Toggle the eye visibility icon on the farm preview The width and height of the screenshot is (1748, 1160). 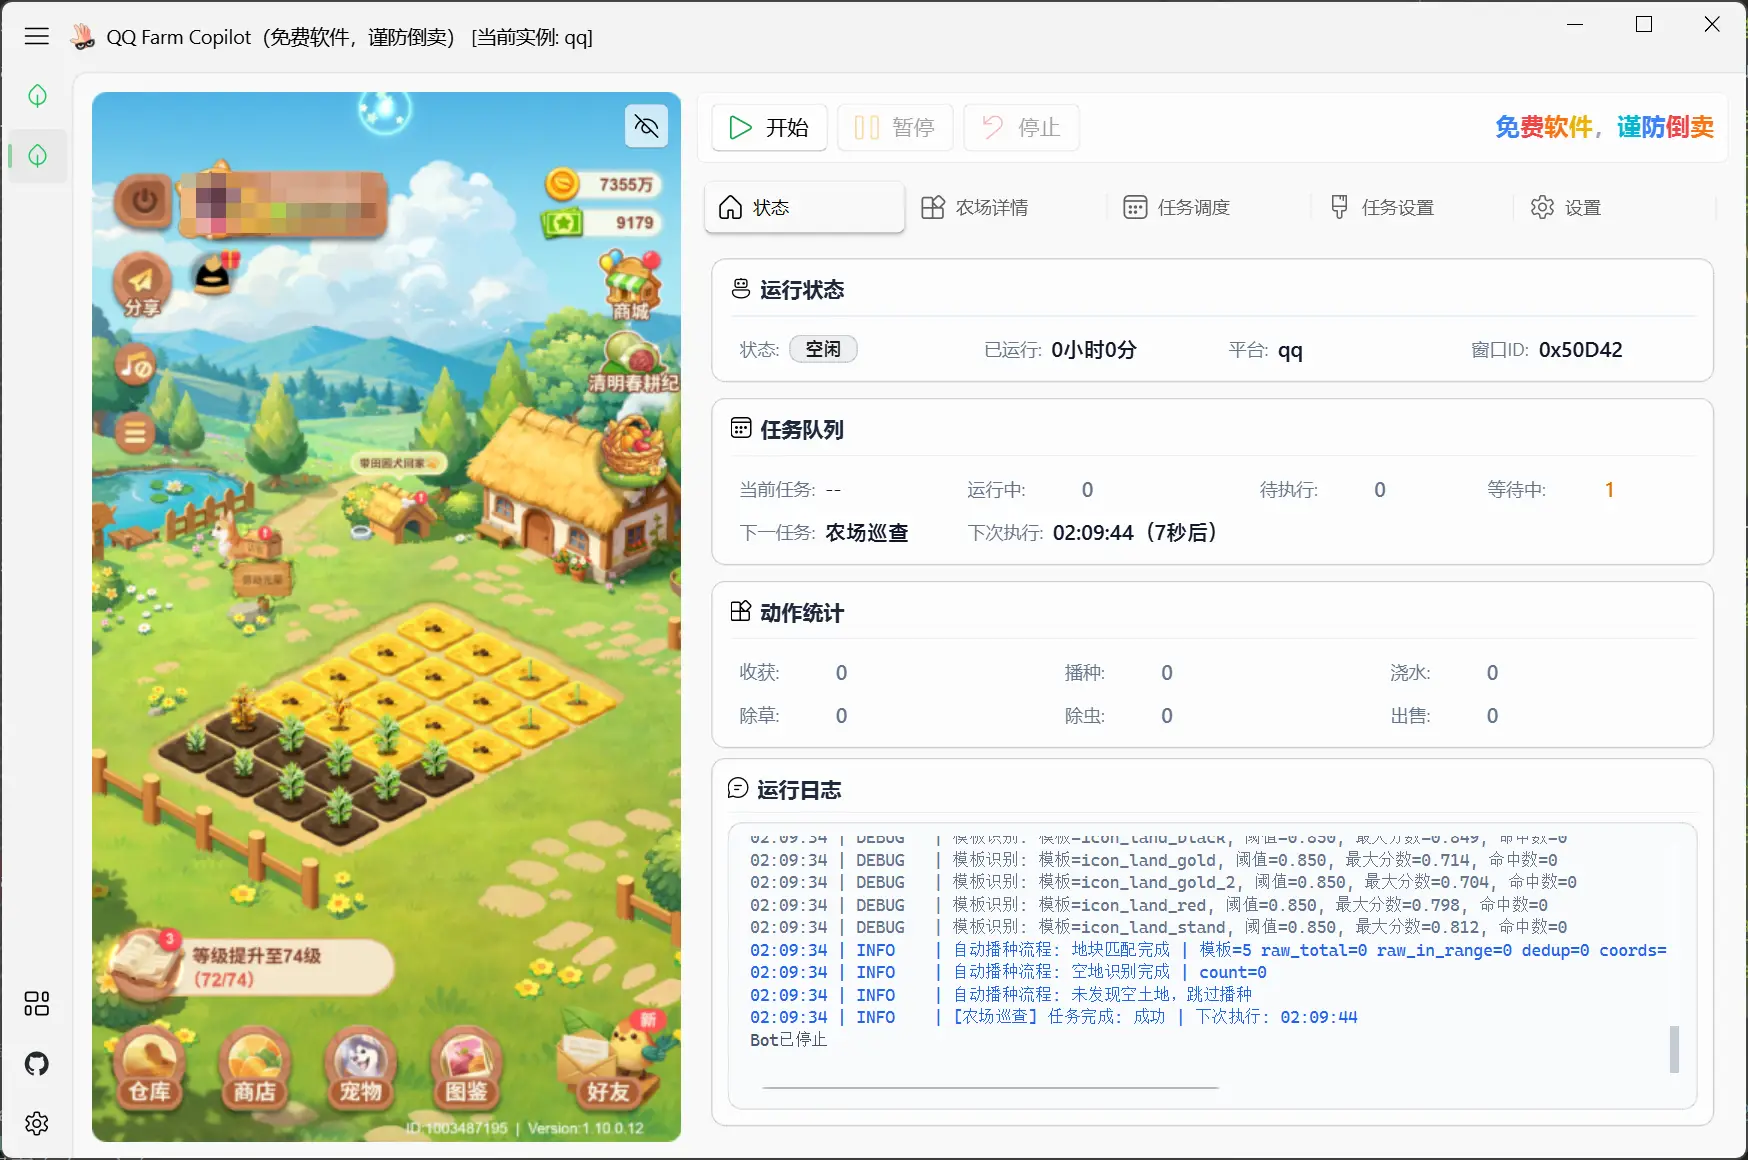(646, 126)
